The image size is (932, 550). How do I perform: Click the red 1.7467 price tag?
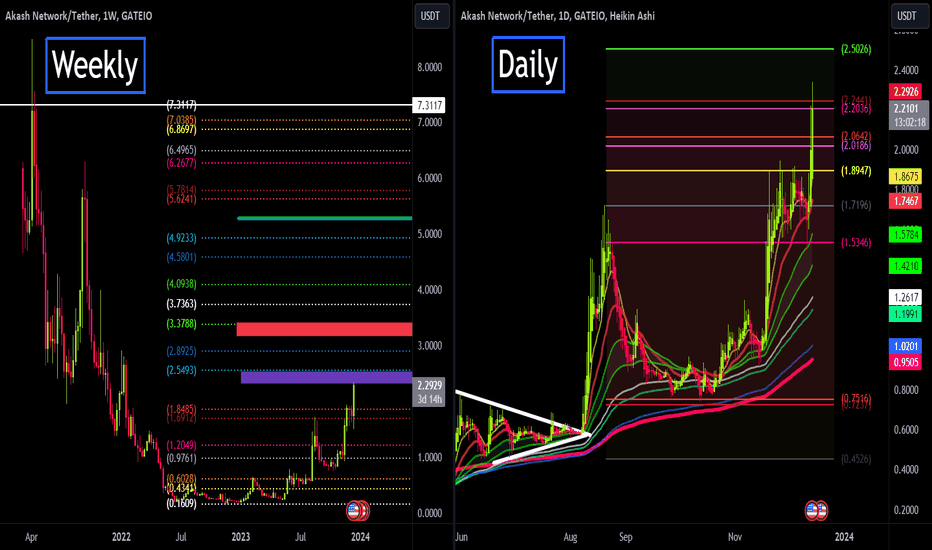tap(905, 201)
